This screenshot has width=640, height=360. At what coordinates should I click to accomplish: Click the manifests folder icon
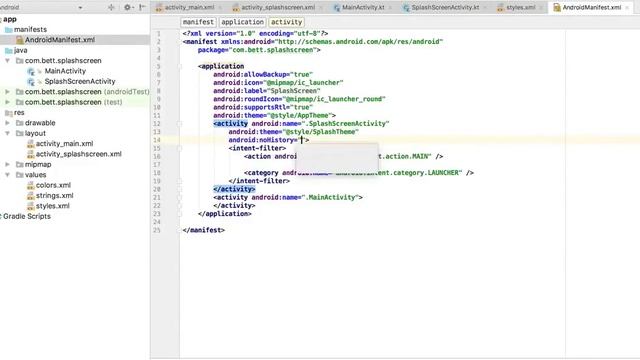(9, 30)
